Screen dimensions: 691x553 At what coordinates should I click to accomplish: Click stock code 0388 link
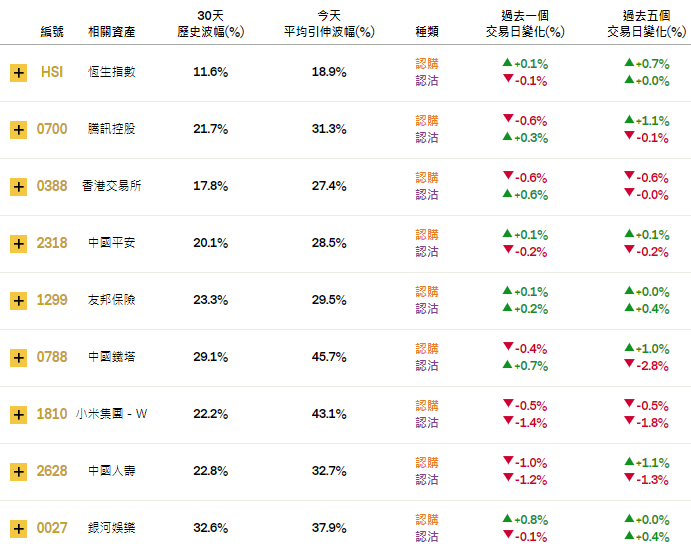(x=51, y=186)
